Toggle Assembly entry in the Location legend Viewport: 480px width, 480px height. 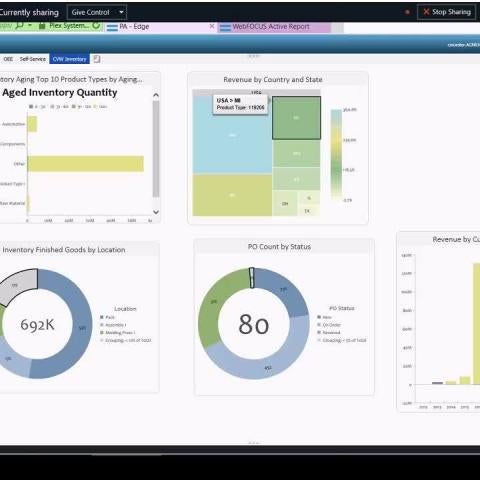[x=113, y=325]
